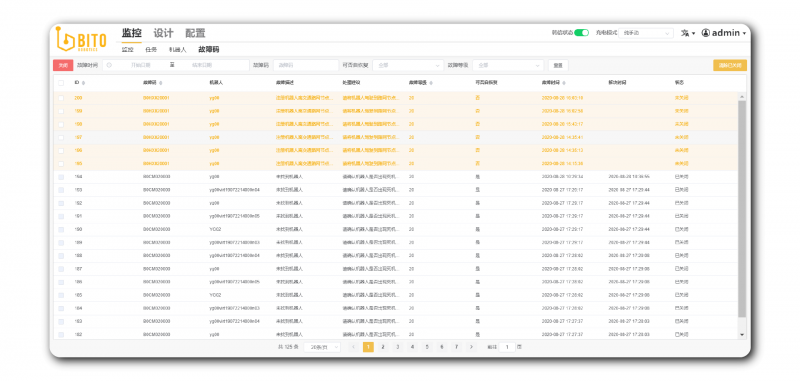Click the red 关闭 button
Image resolution: width=800 pixels, height=381 pixels.
click(x=63, y=65)
